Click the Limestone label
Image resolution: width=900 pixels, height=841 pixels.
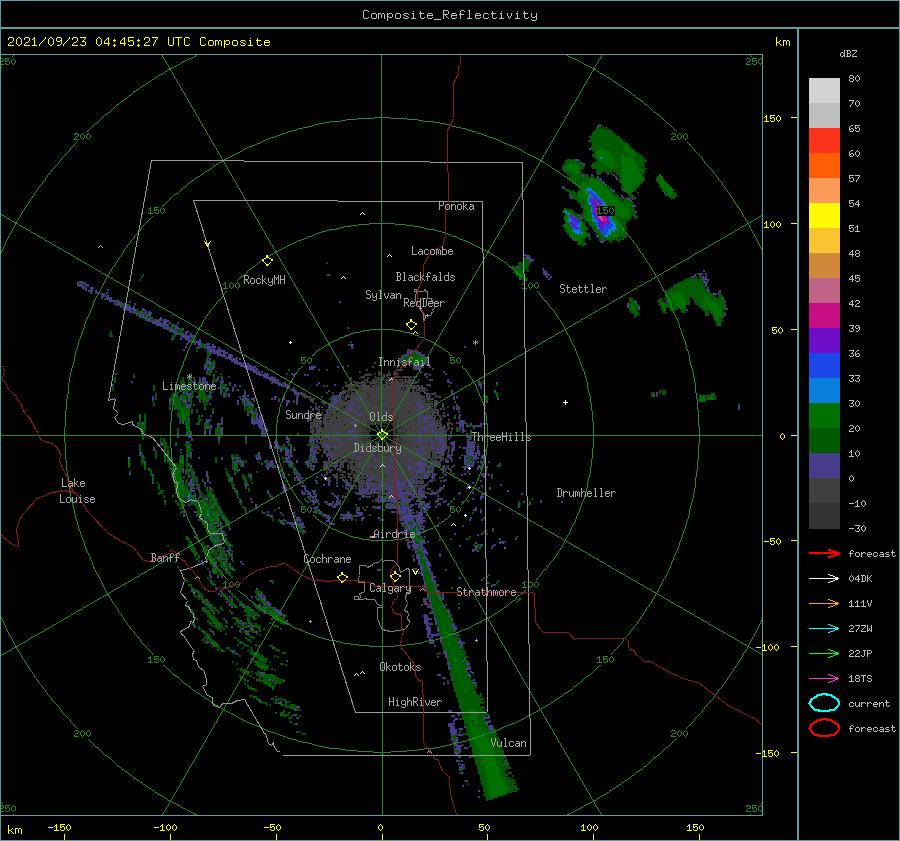pyautogui.click(x=189, y=386)
